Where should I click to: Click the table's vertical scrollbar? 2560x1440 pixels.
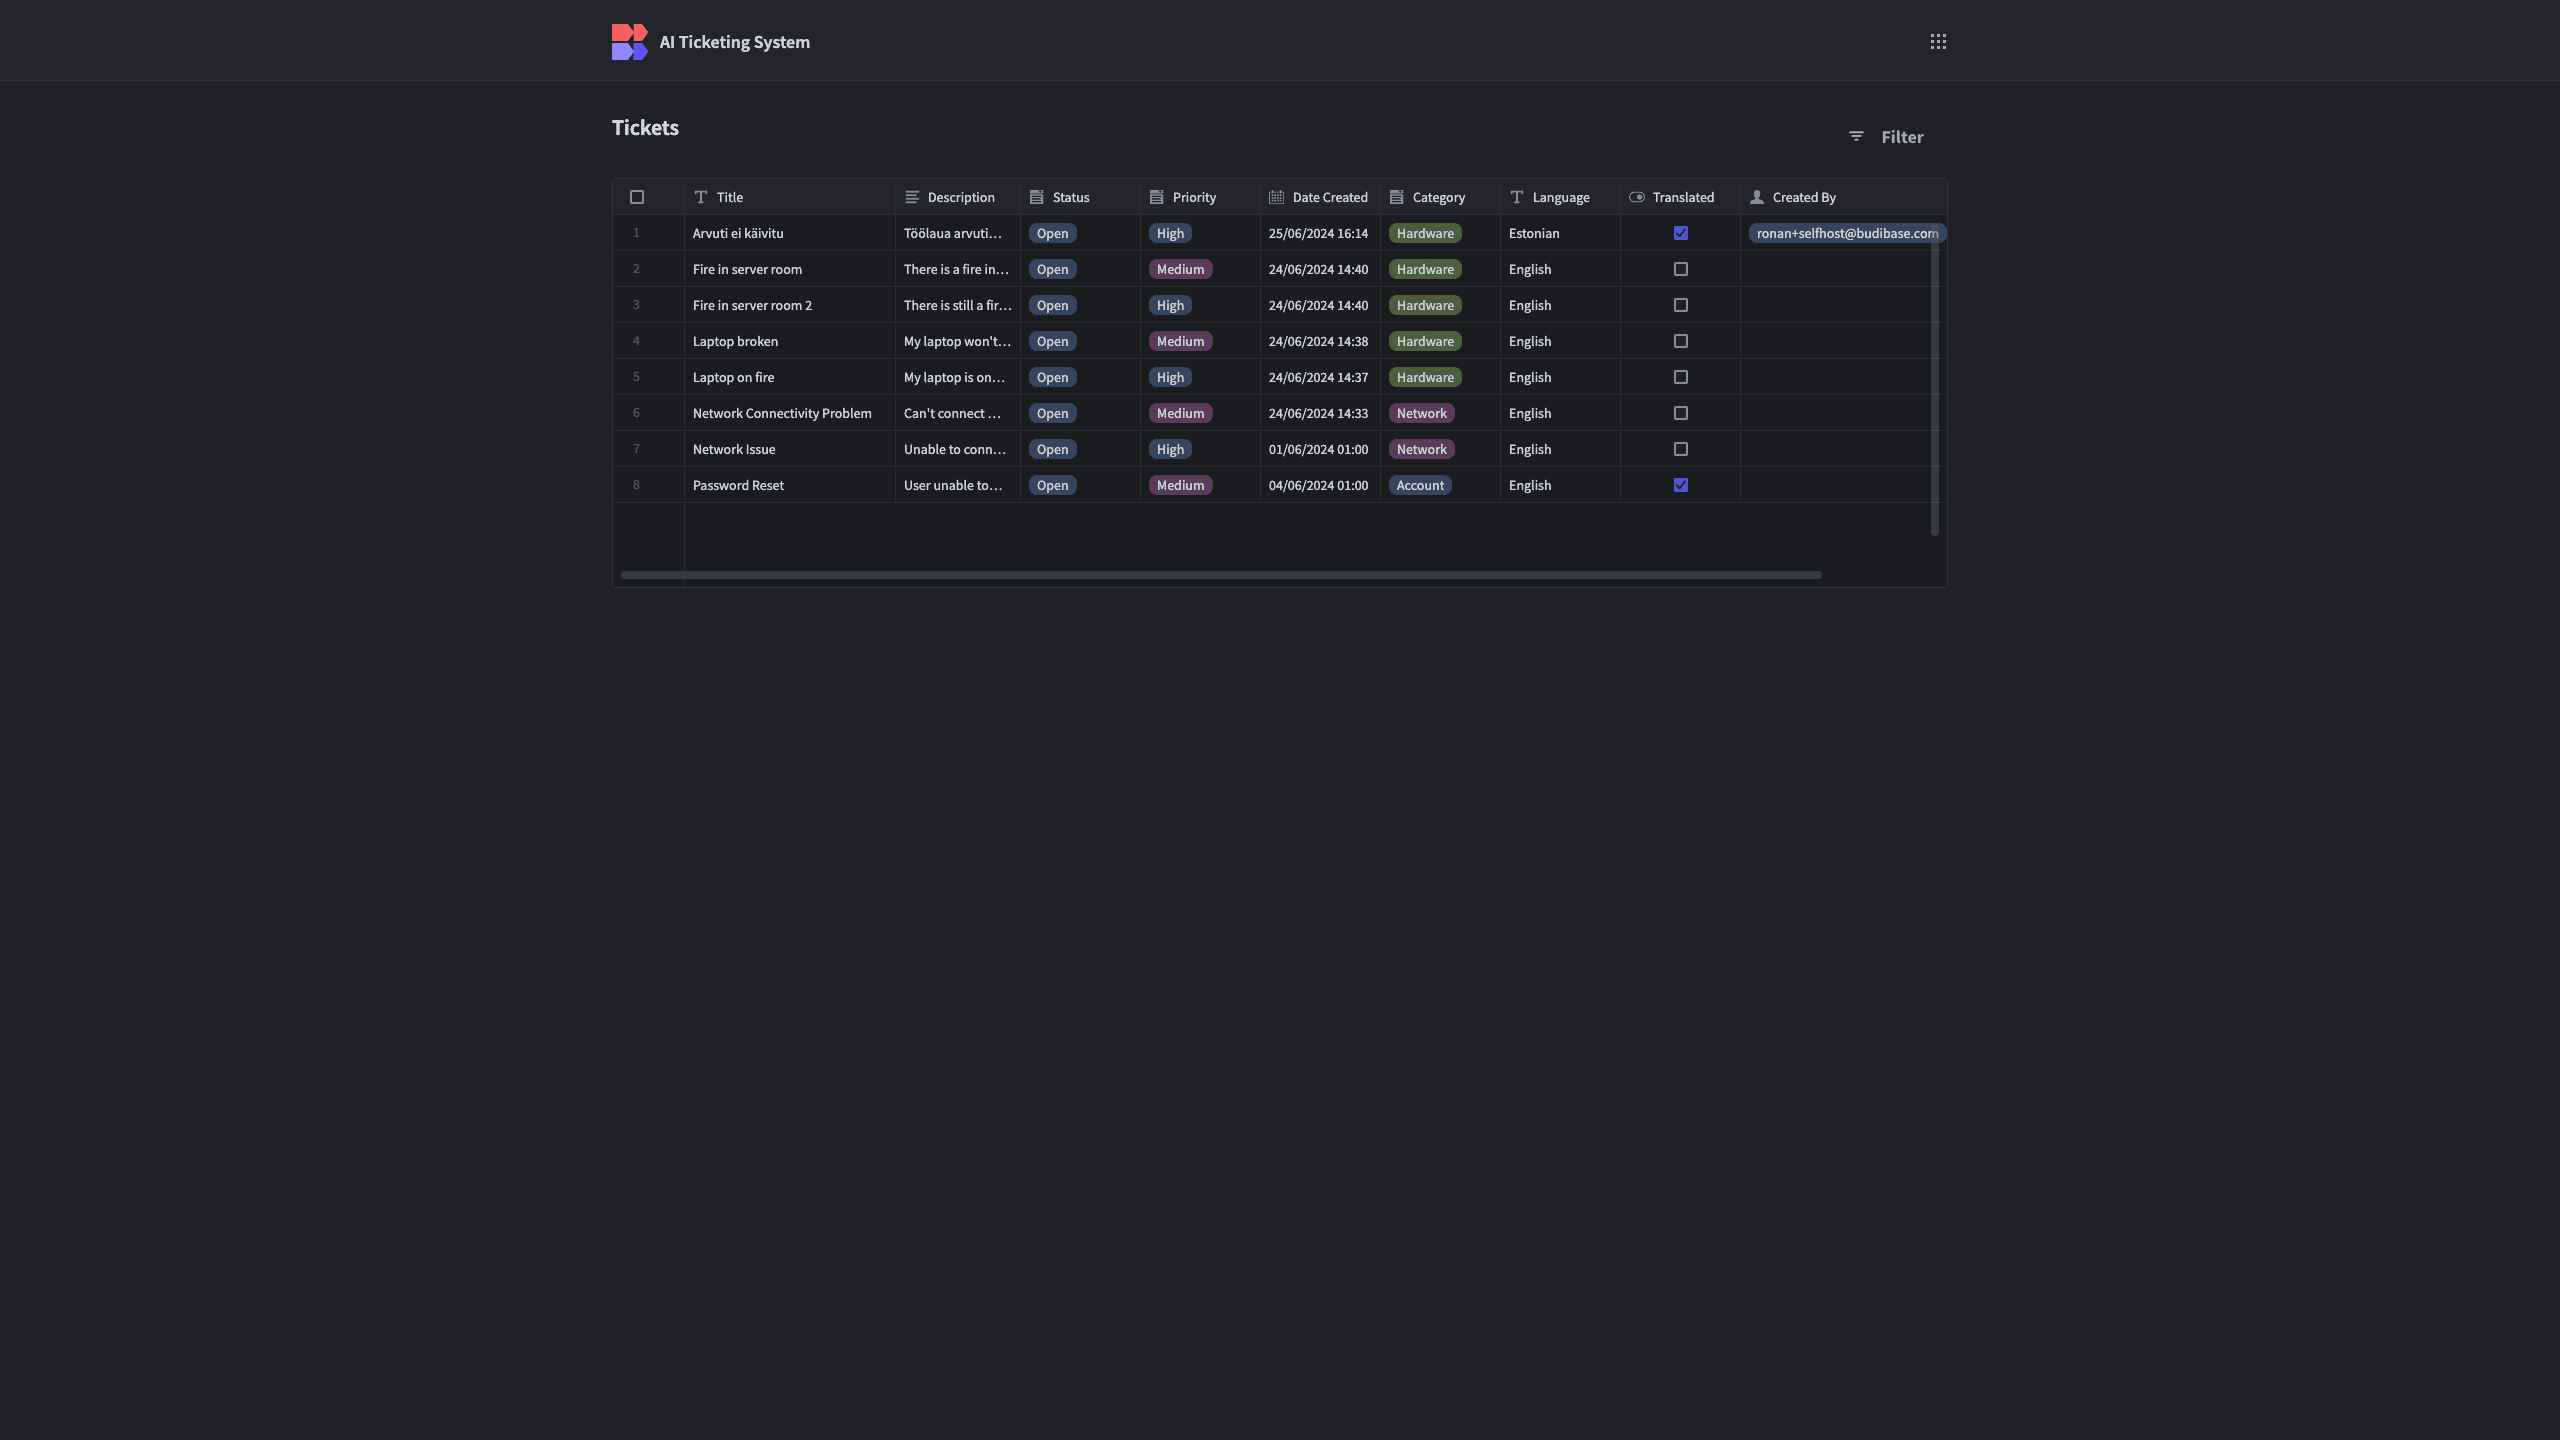coord(1934,381)
